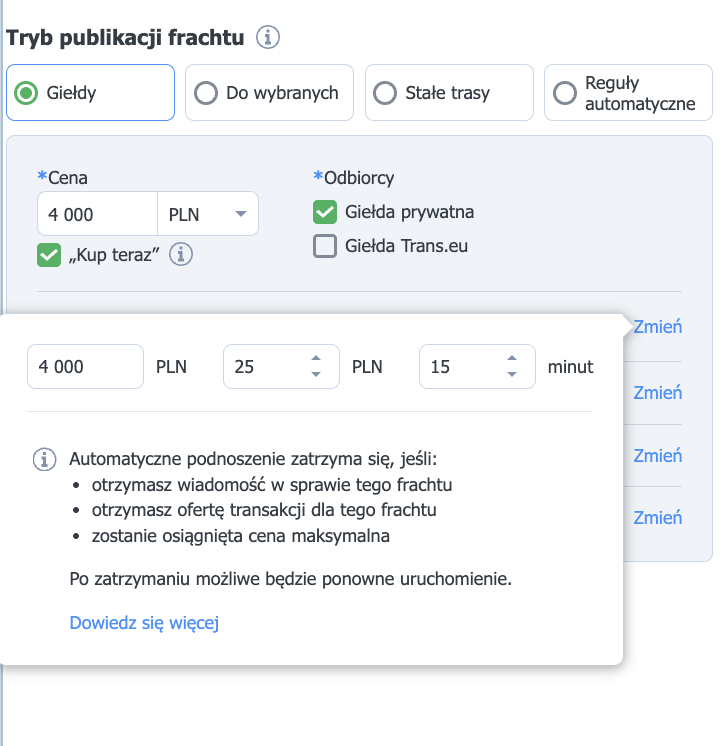This screenshot has width=724, height=746.
Task: Click "otrzymasz ofertę transakcji dla tego frachtu"
Action: [x=264, y=510]
